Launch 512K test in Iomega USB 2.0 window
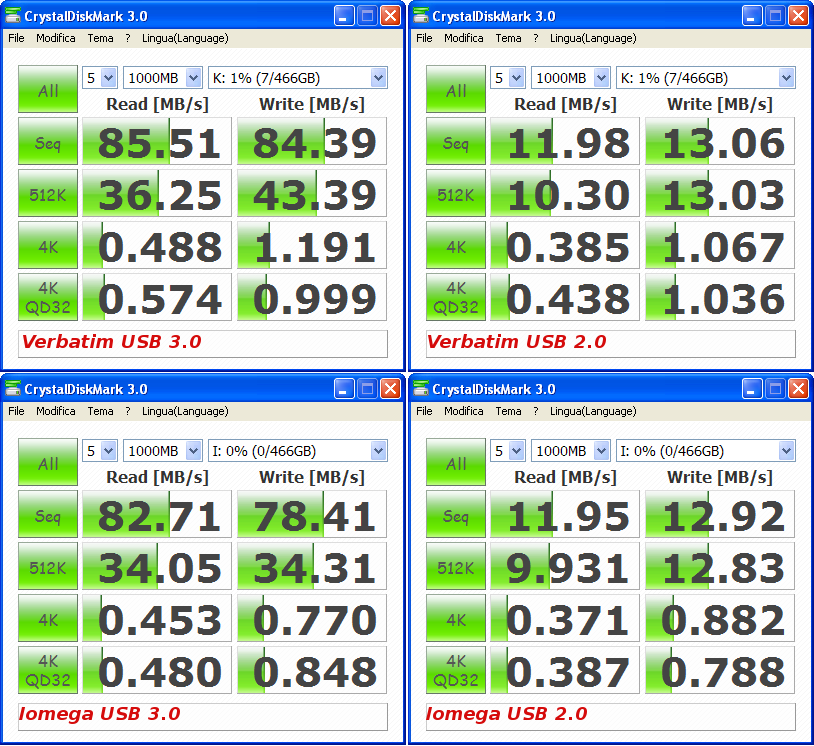This screenshot has width=814, height=746. coord(456,566)
